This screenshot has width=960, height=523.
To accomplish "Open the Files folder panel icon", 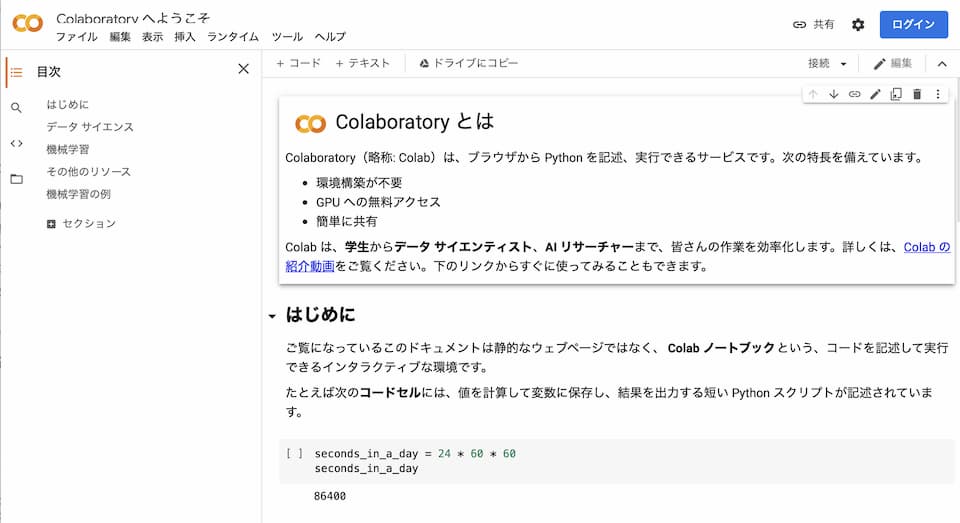I will pos(16,179).
